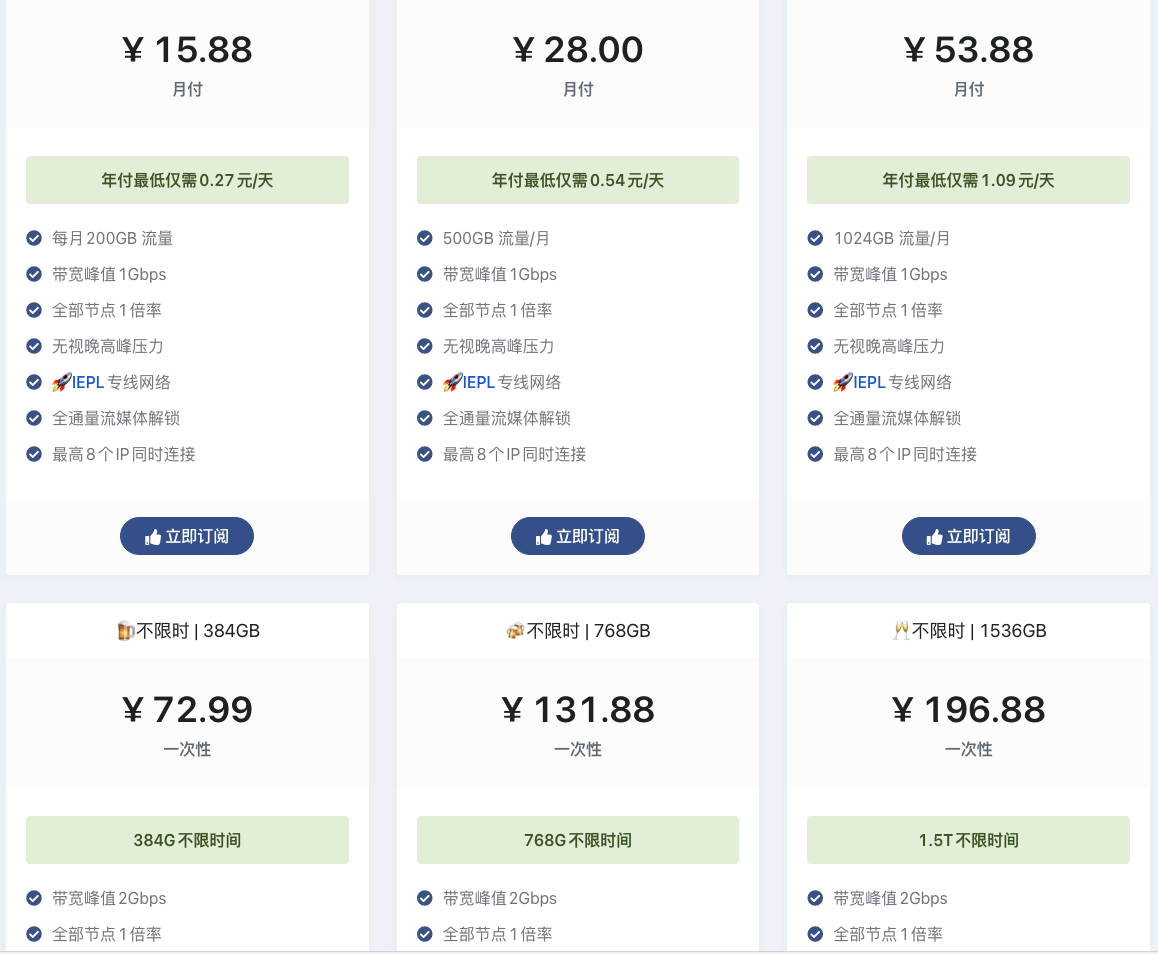1158x954 pixels.
Task: Click subscribe button under ¥28.00 plan
Action: 578,536
